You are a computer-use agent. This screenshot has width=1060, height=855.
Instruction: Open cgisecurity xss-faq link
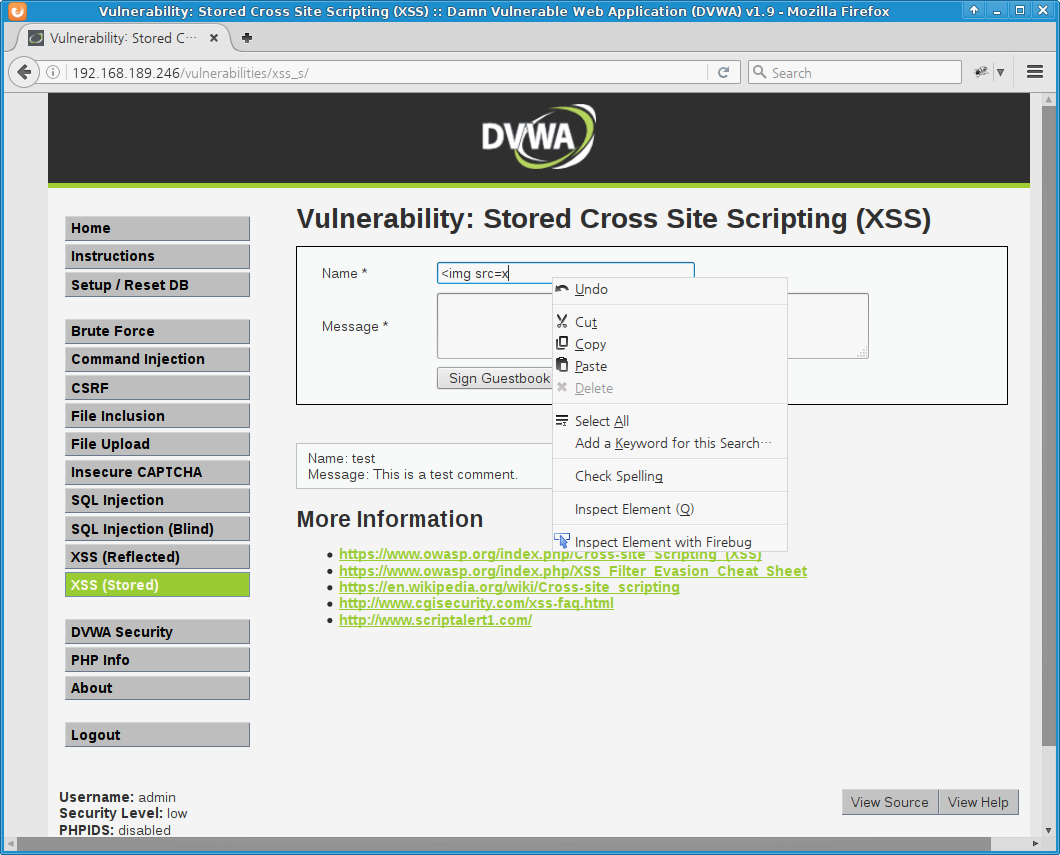click(476, 604)
